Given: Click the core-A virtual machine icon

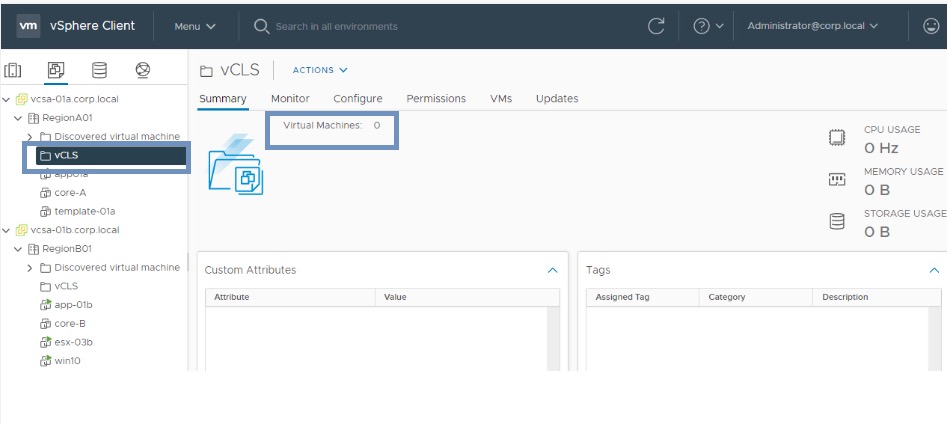Looking at the screenshot, I should tap(45, 193).
